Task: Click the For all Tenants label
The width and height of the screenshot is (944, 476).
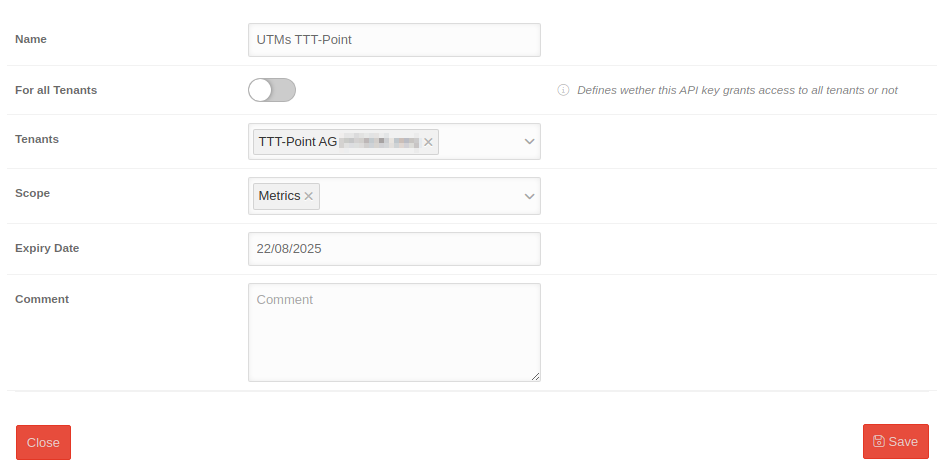Action: pyautogui.click(x=56, y=90)
